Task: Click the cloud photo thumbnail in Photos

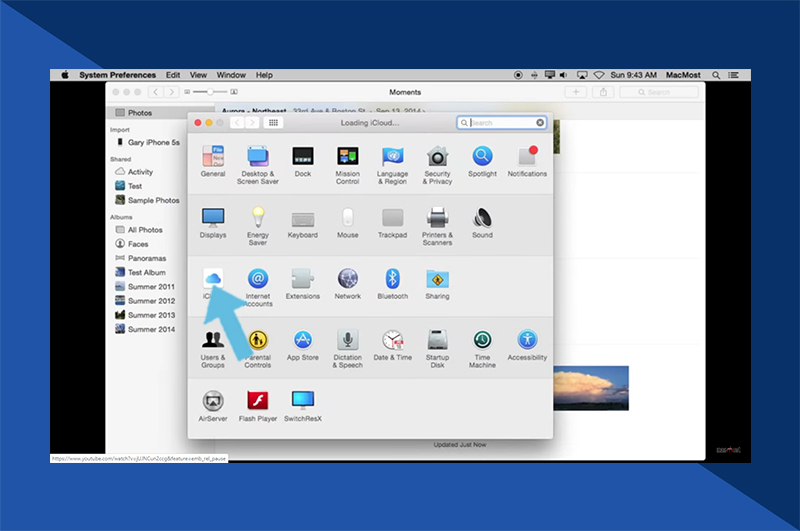Action: (x=591, y=388)
